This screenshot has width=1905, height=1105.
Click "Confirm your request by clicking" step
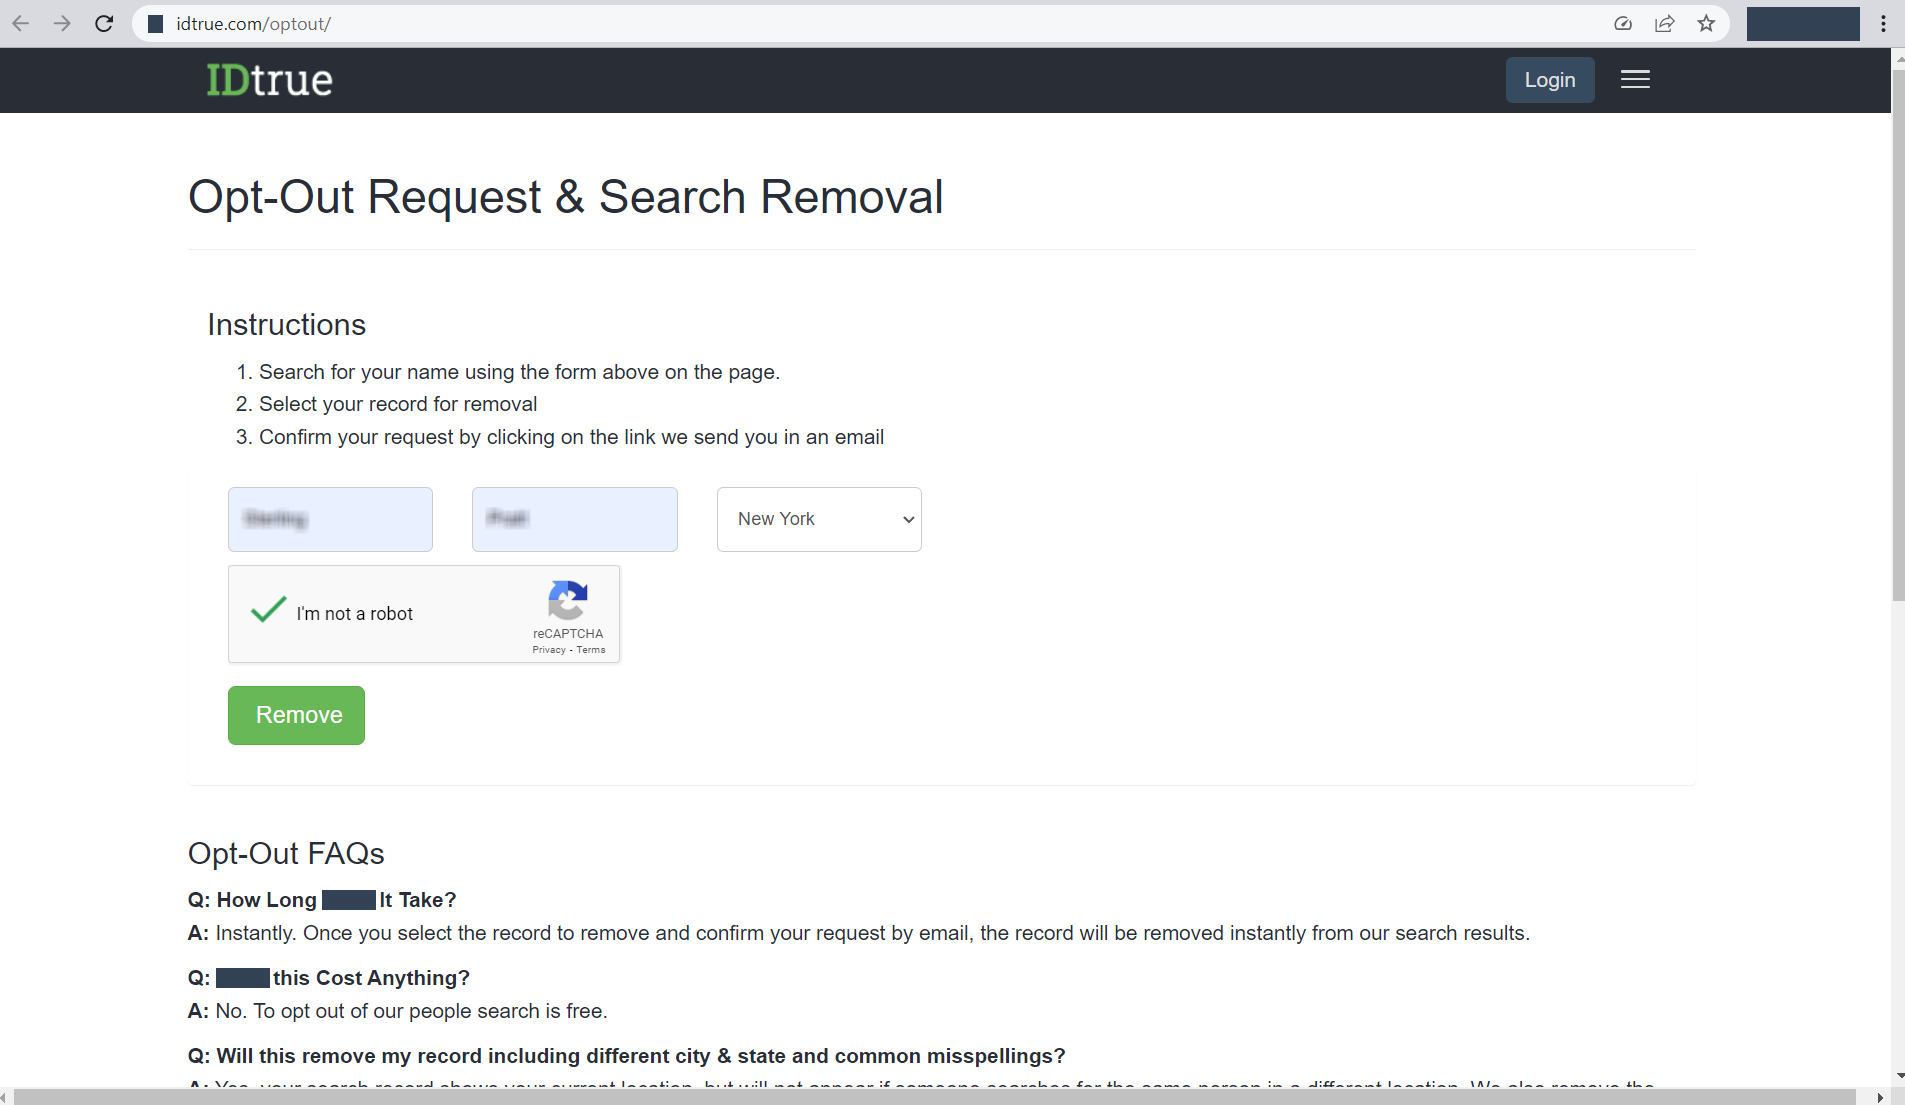pos(571,437)
